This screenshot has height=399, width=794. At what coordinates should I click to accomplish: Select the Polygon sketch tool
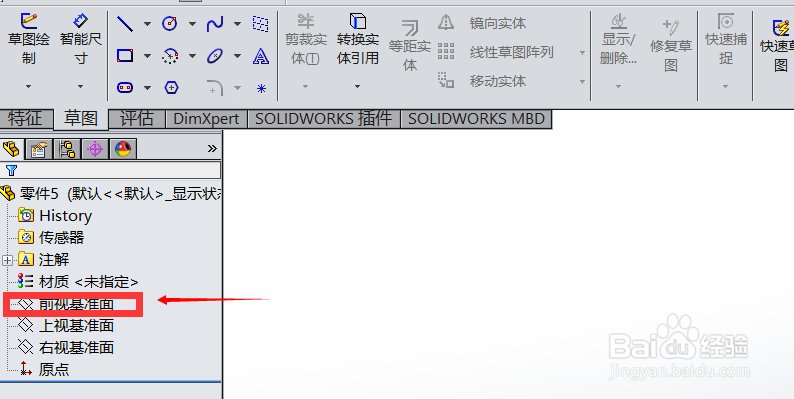(x=172, y=88)
